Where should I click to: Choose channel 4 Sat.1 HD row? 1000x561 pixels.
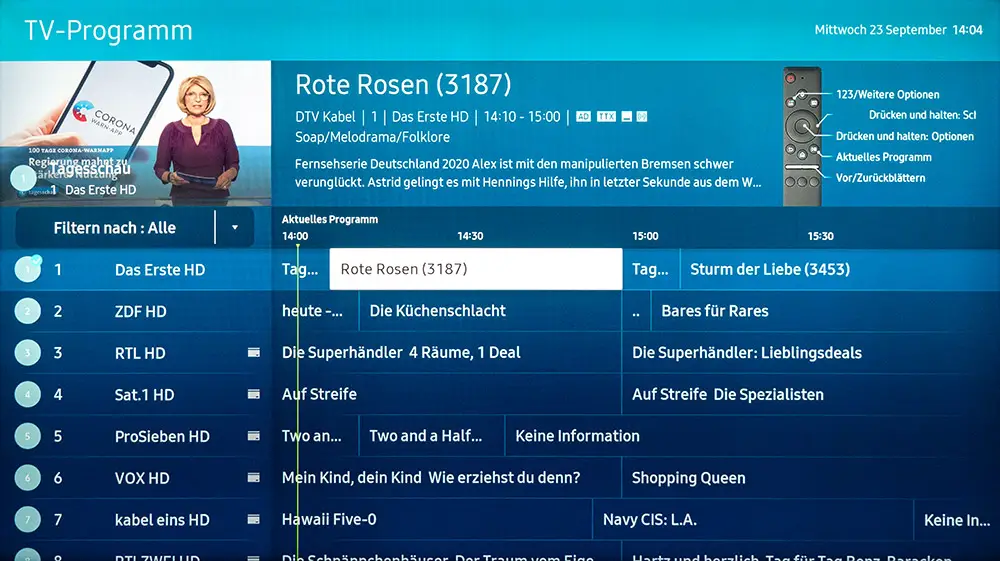(x=135, y=395)
